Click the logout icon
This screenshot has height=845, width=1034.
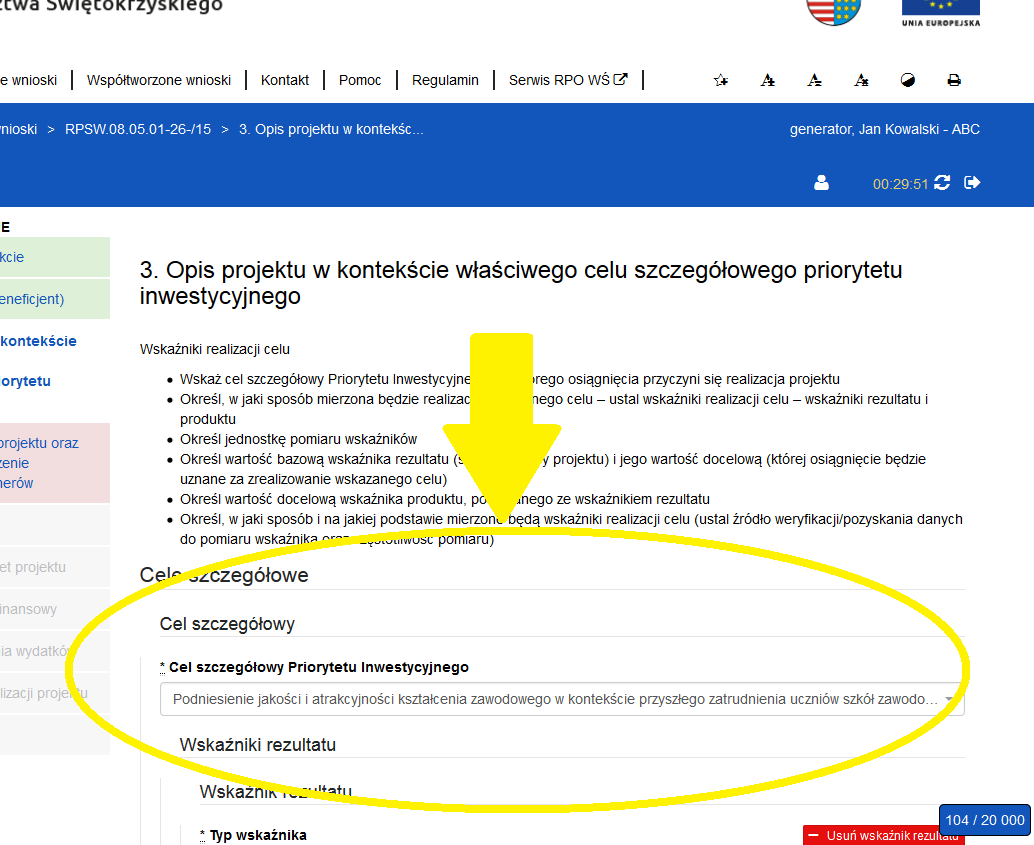tap(972, 183)
